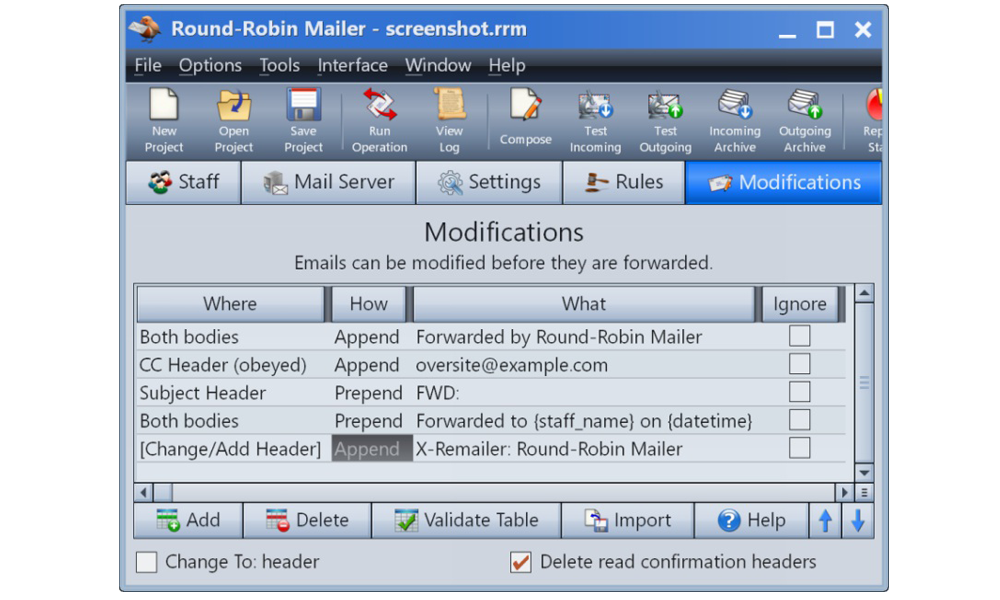Image resolution: width=1000 pixels, height=600 pixels.
Task: Open the Outgoing Archive
Action: pos(804,120)
